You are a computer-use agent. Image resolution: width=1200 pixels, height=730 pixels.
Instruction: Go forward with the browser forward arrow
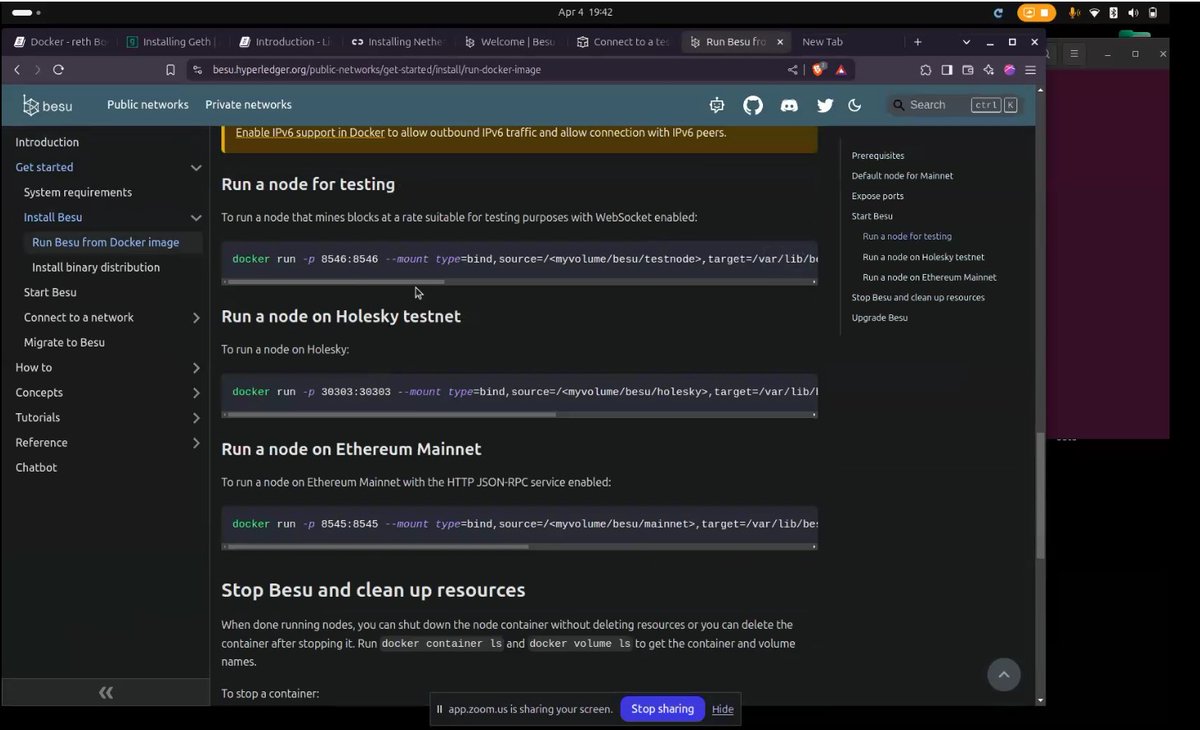(38, 70)
